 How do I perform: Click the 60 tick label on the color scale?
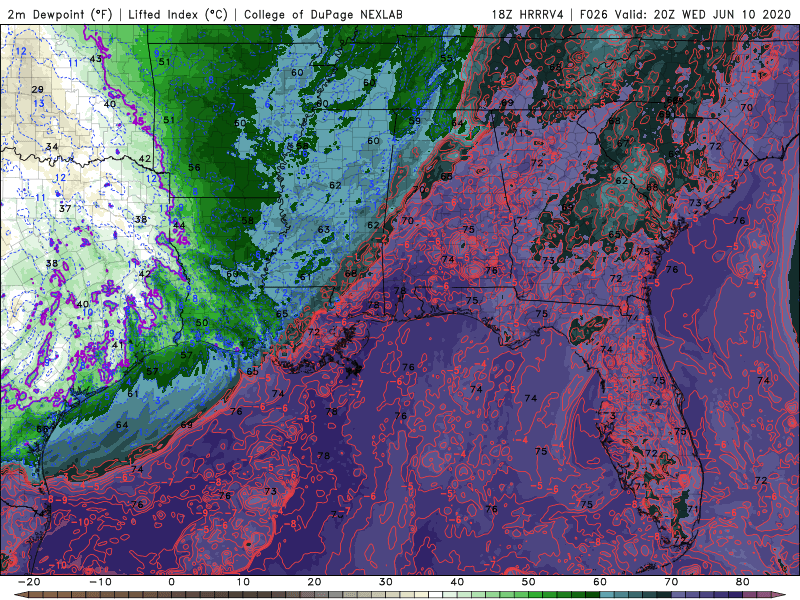[x=600, y=582]
